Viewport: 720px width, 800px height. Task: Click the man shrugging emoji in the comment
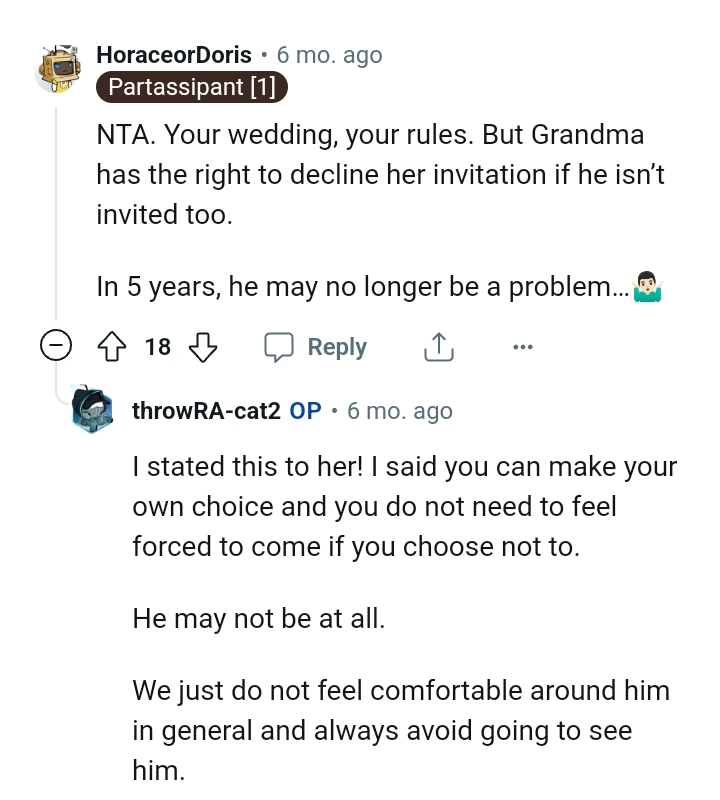tap(646, 287)
